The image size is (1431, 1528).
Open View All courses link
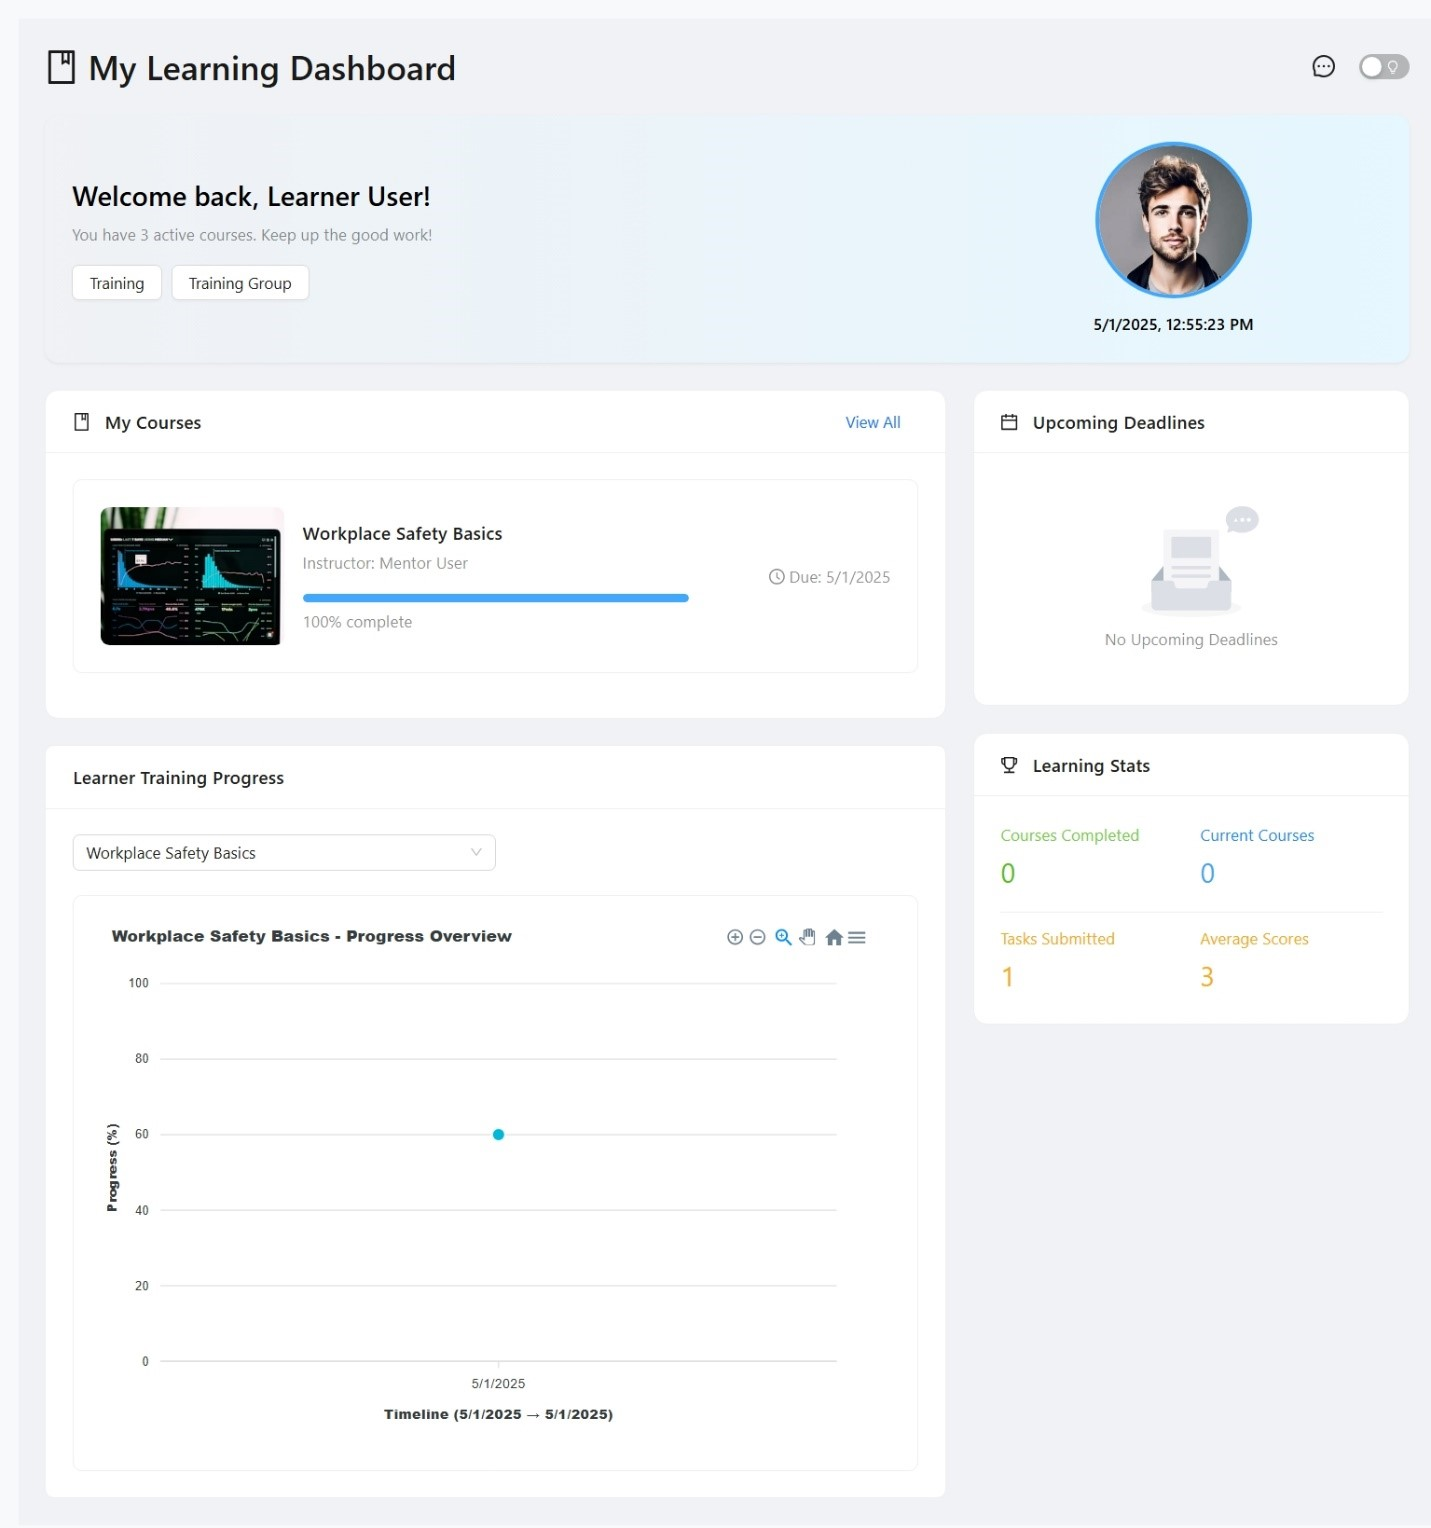pos(872,422)
